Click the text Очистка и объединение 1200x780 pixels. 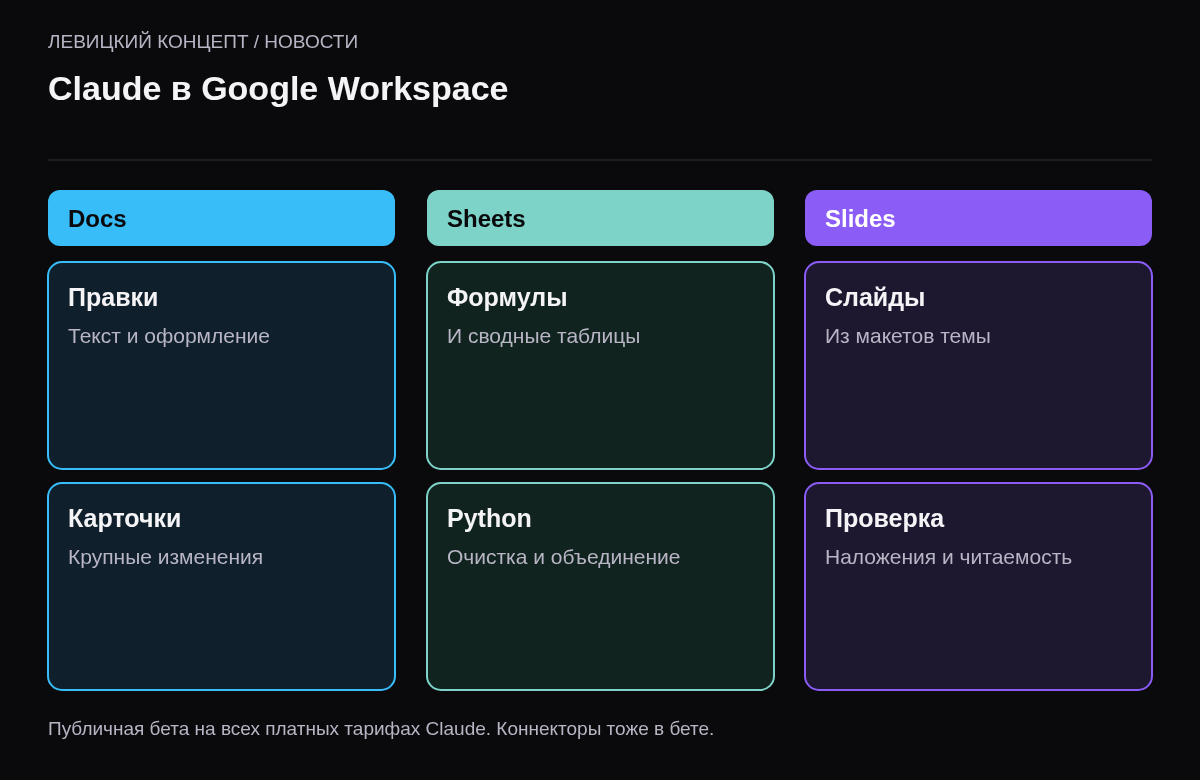563,557
